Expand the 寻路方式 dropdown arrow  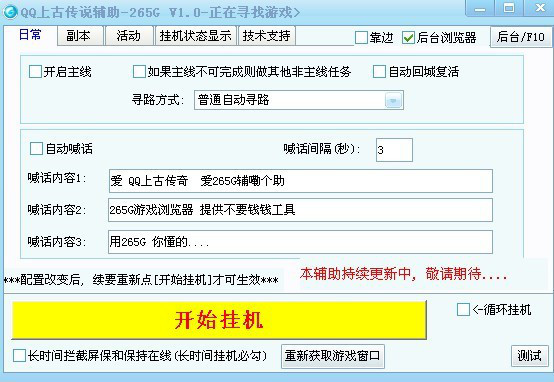[x=393, y=100]
